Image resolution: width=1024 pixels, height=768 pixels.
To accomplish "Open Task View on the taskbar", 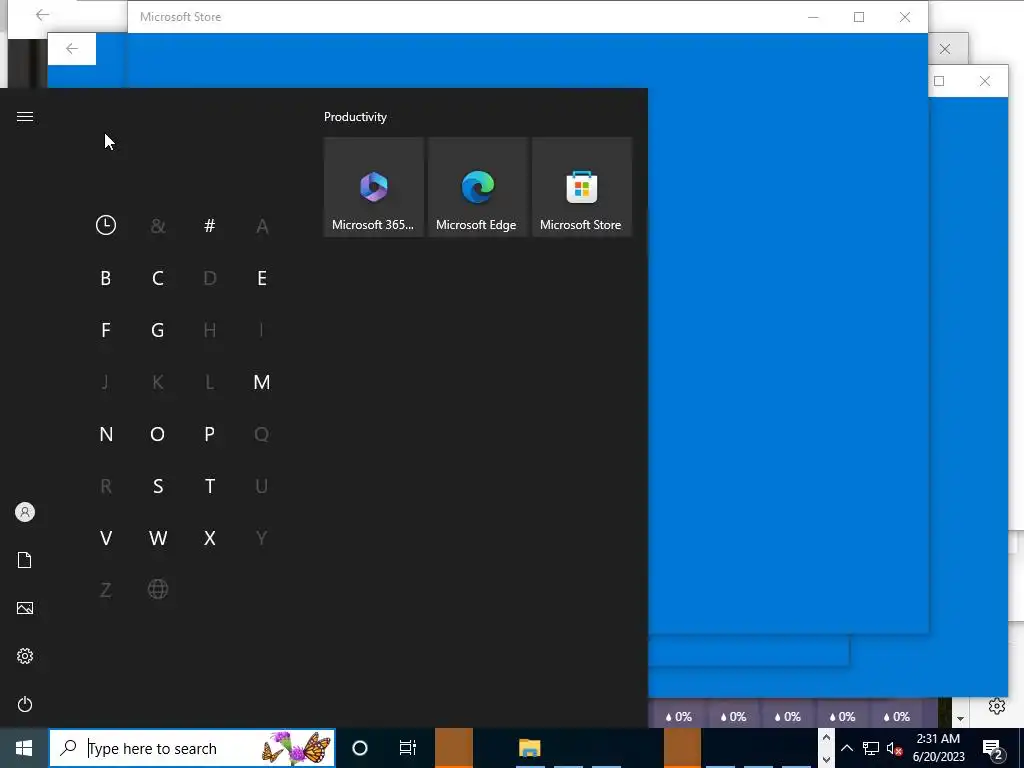I will pyautogui.click(x=408, y=748).
